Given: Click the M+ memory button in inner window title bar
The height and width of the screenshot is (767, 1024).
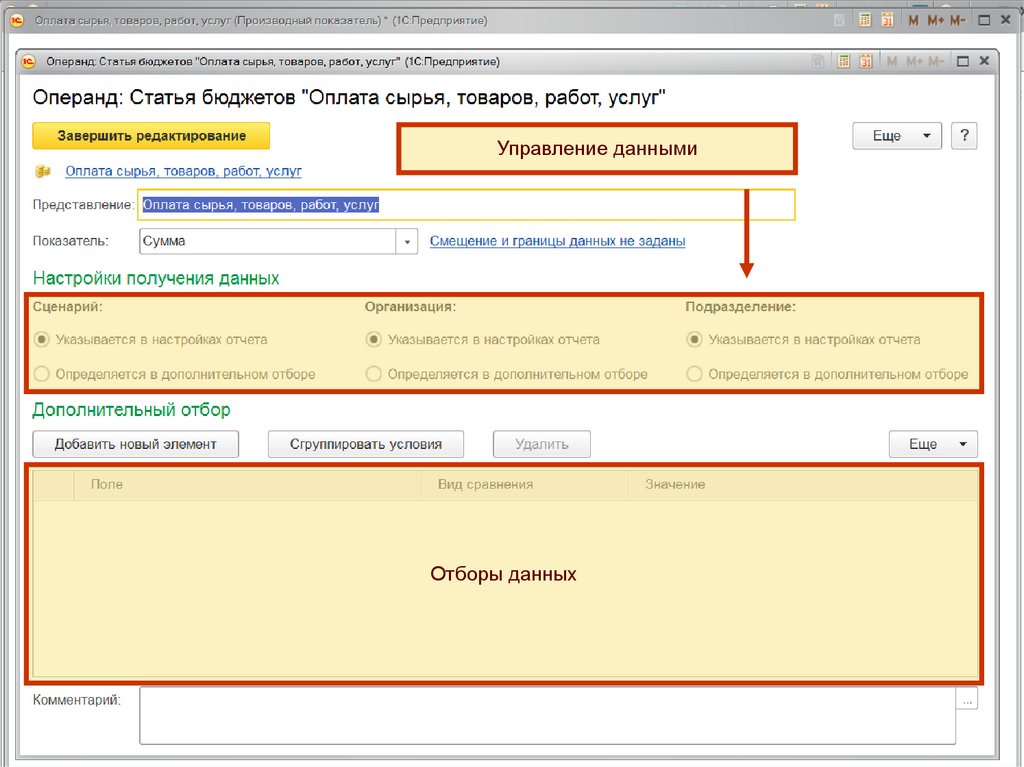Looking at the screenshot, I should coord(914,61).
